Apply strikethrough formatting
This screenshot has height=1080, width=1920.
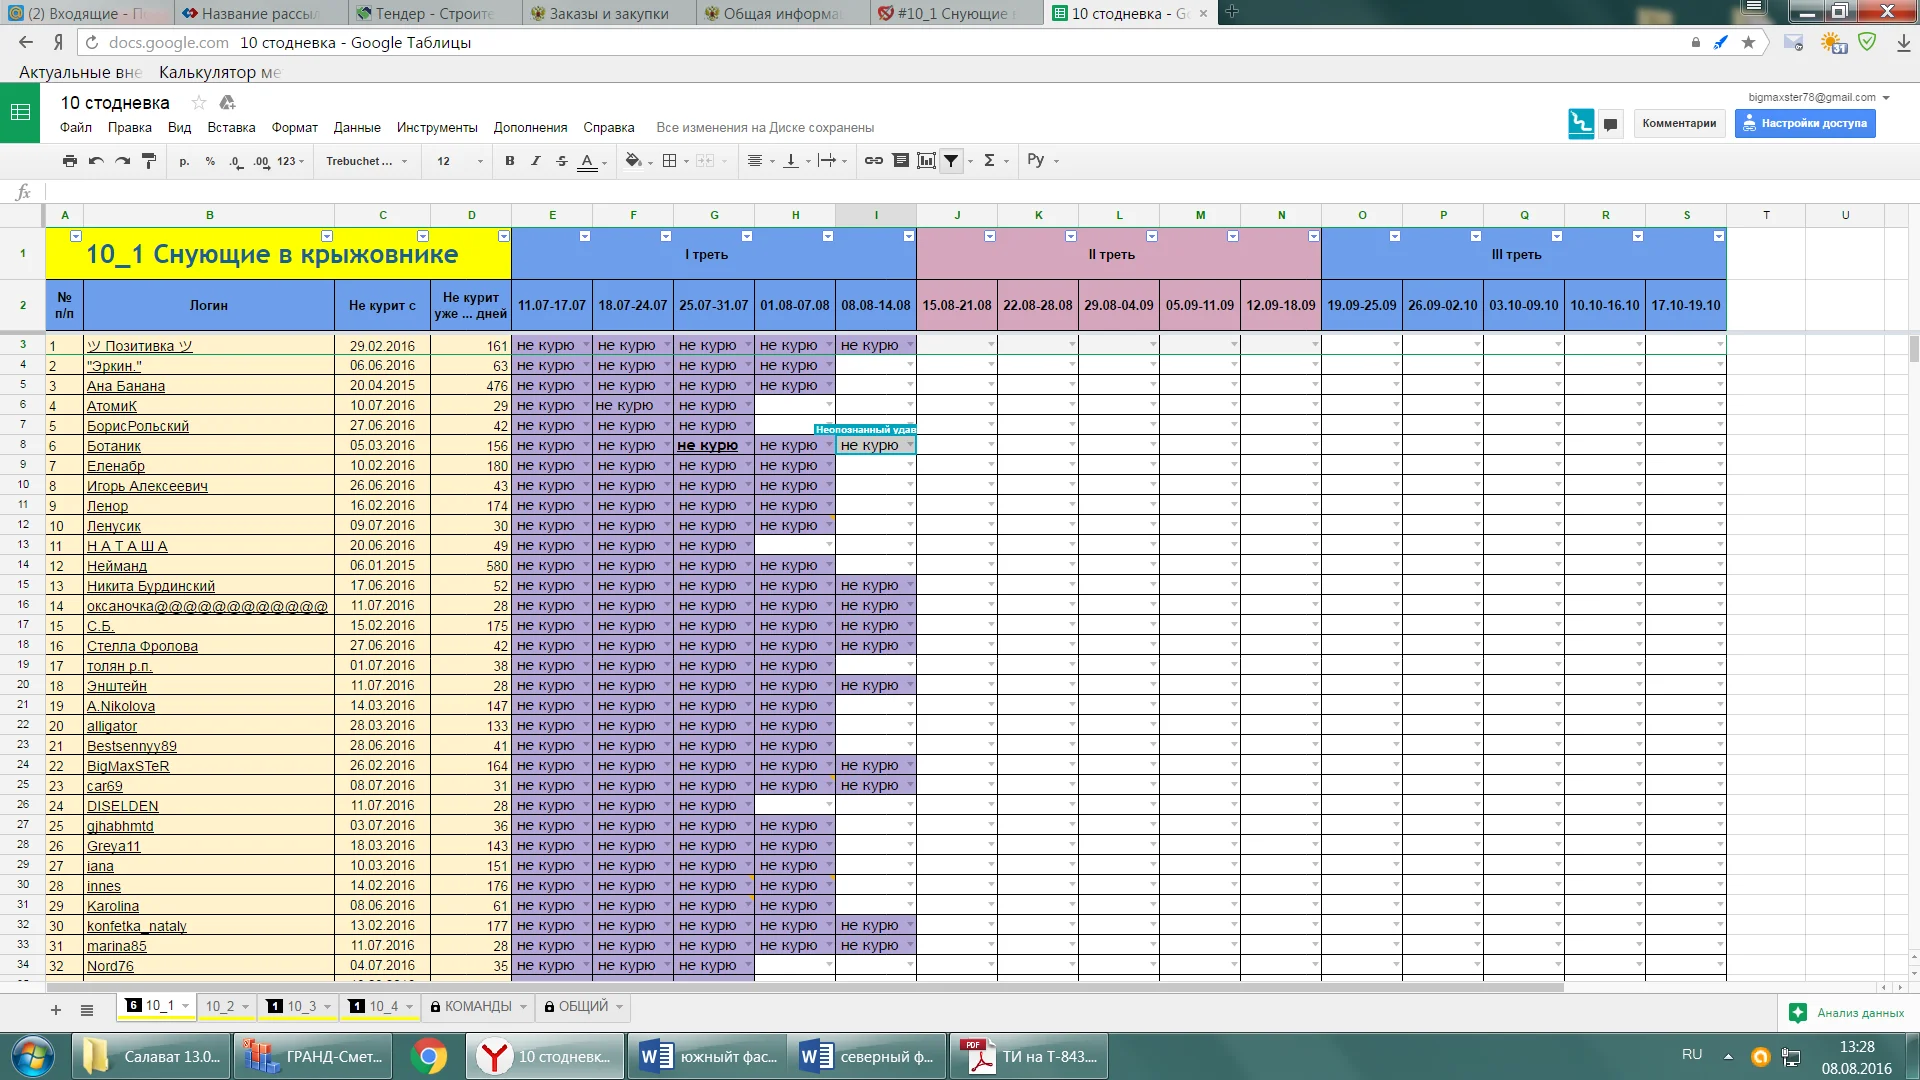pos(562,161)
